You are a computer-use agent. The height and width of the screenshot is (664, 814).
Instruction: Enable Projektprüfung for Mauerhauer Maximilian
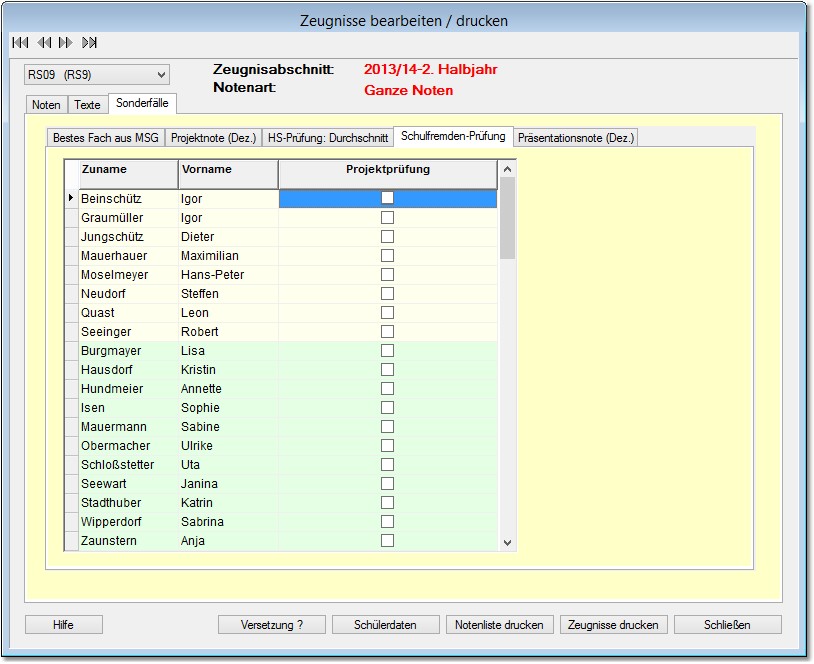[387, 256]
